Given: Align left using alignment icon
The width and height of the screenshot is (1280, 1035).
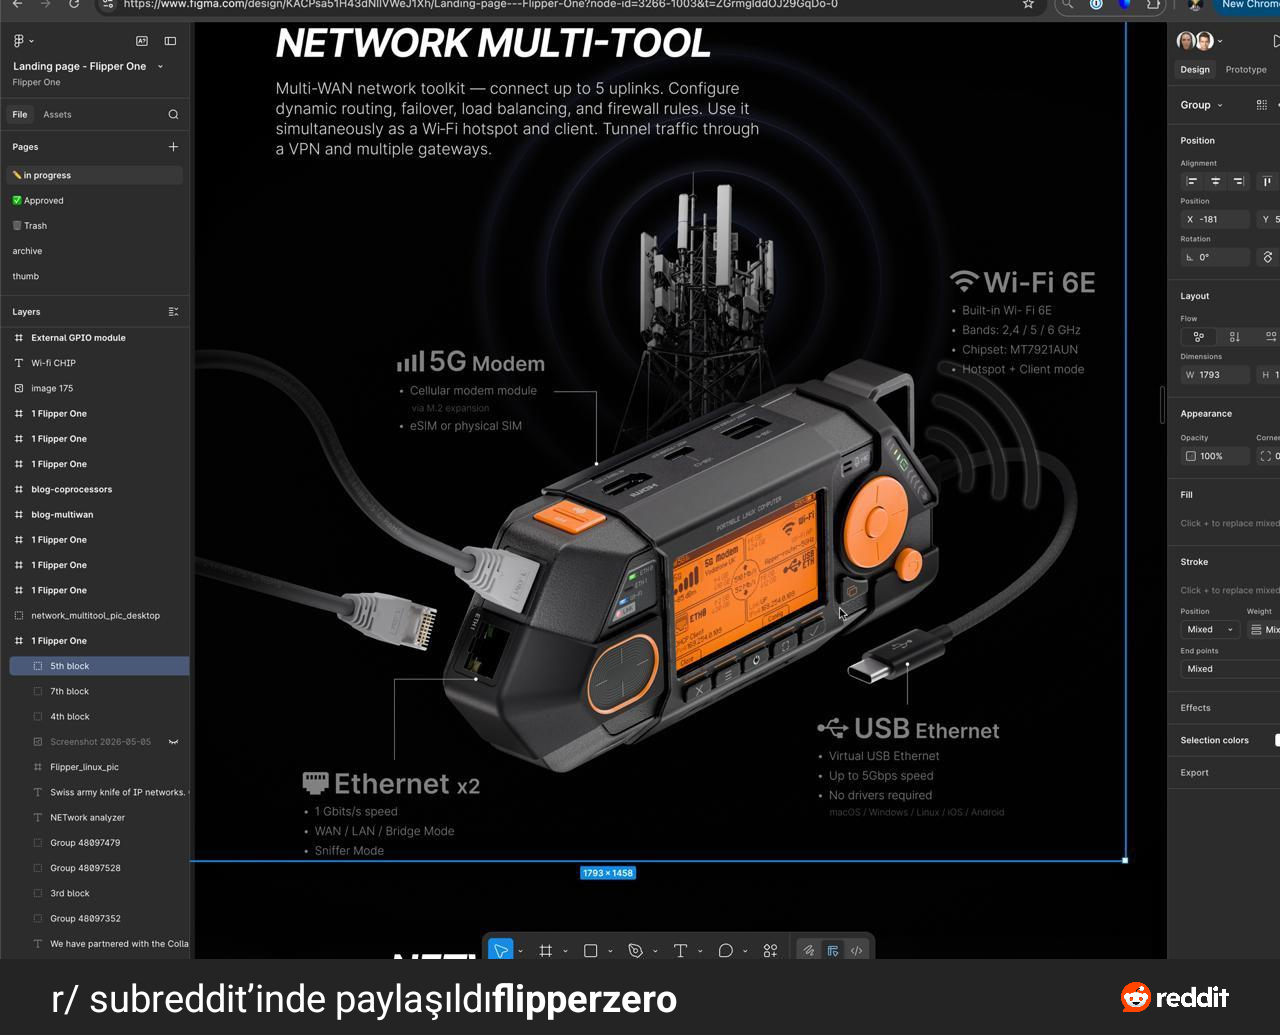Looking at the screenshot, I should (1191, 181).
